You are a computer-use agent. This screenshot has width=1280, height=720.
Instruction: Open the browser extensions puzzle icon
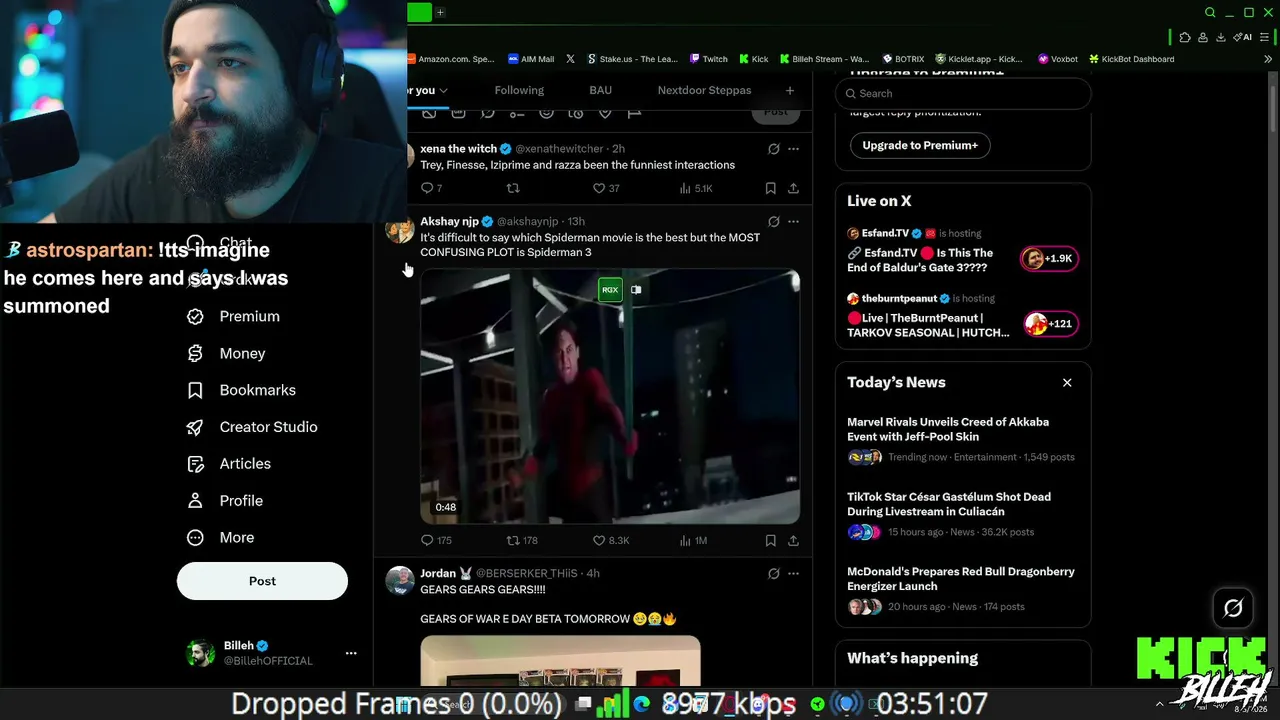(x=1185, y=37)
